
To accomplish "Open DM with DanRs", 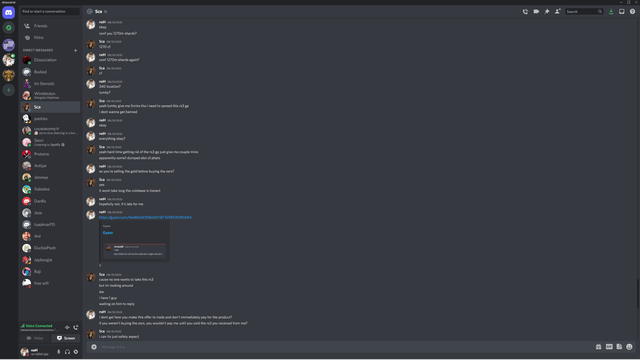I will tap(50, 201).
